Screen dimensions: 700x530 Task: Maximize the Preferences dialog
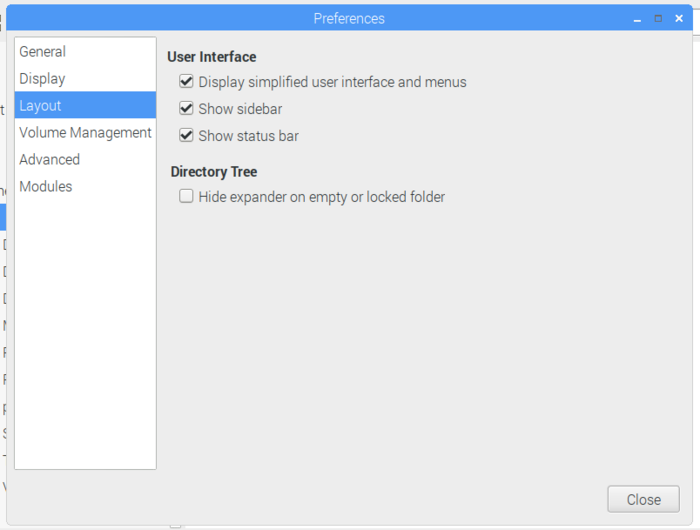[x=658, y=18]
